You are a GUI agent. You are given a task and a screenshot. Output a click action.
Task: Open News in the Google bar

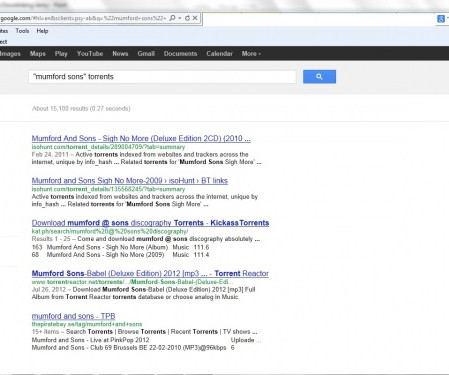tap(120, 54)
